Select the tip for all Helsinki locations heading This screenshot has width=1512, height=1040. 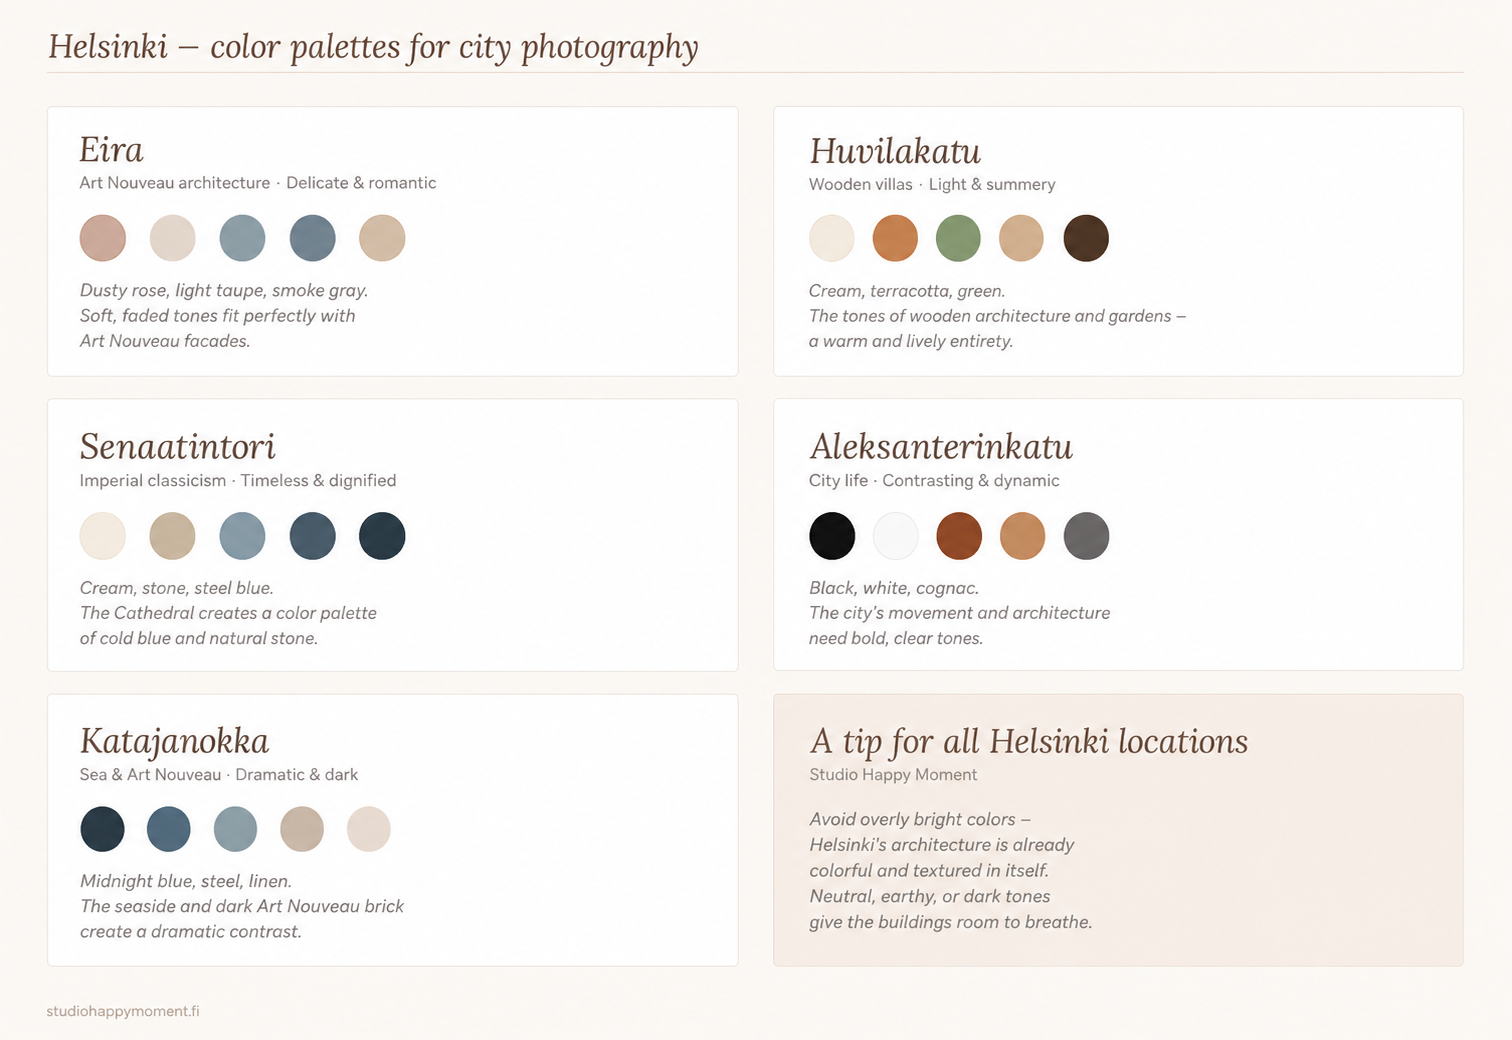tap(1029, 741)
